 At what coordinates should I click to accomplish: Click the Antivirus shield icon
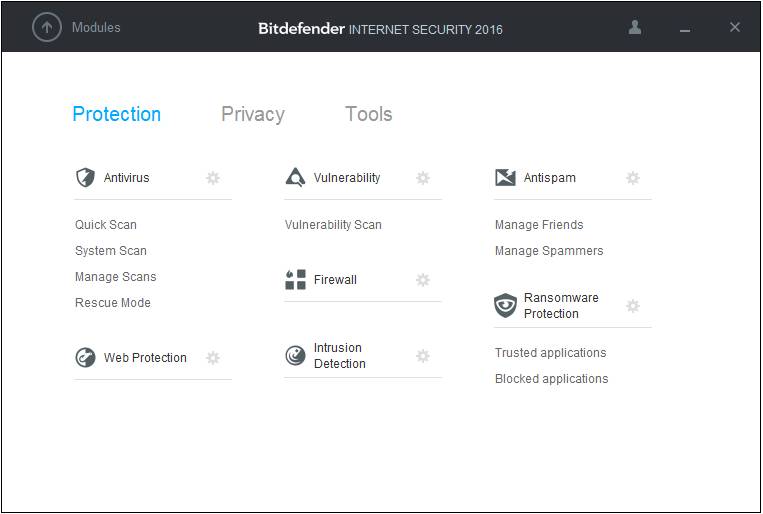85,178
